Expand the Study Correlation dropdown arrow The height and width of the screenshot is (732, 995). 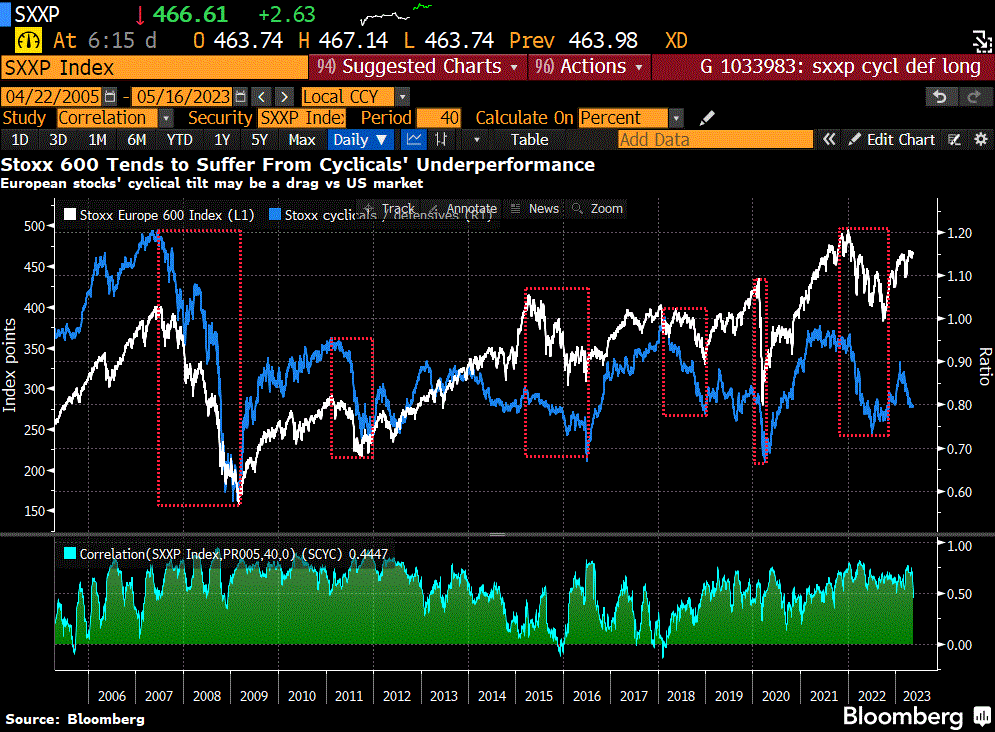pos(166,118)
